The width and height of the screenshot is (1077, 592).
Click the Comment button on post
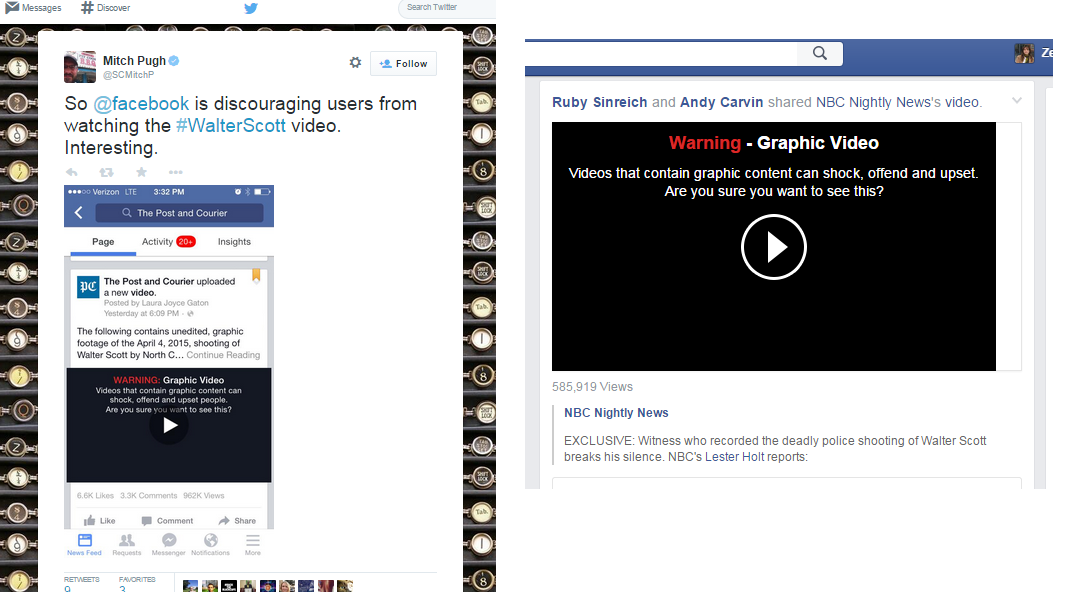tap(167, 521)
